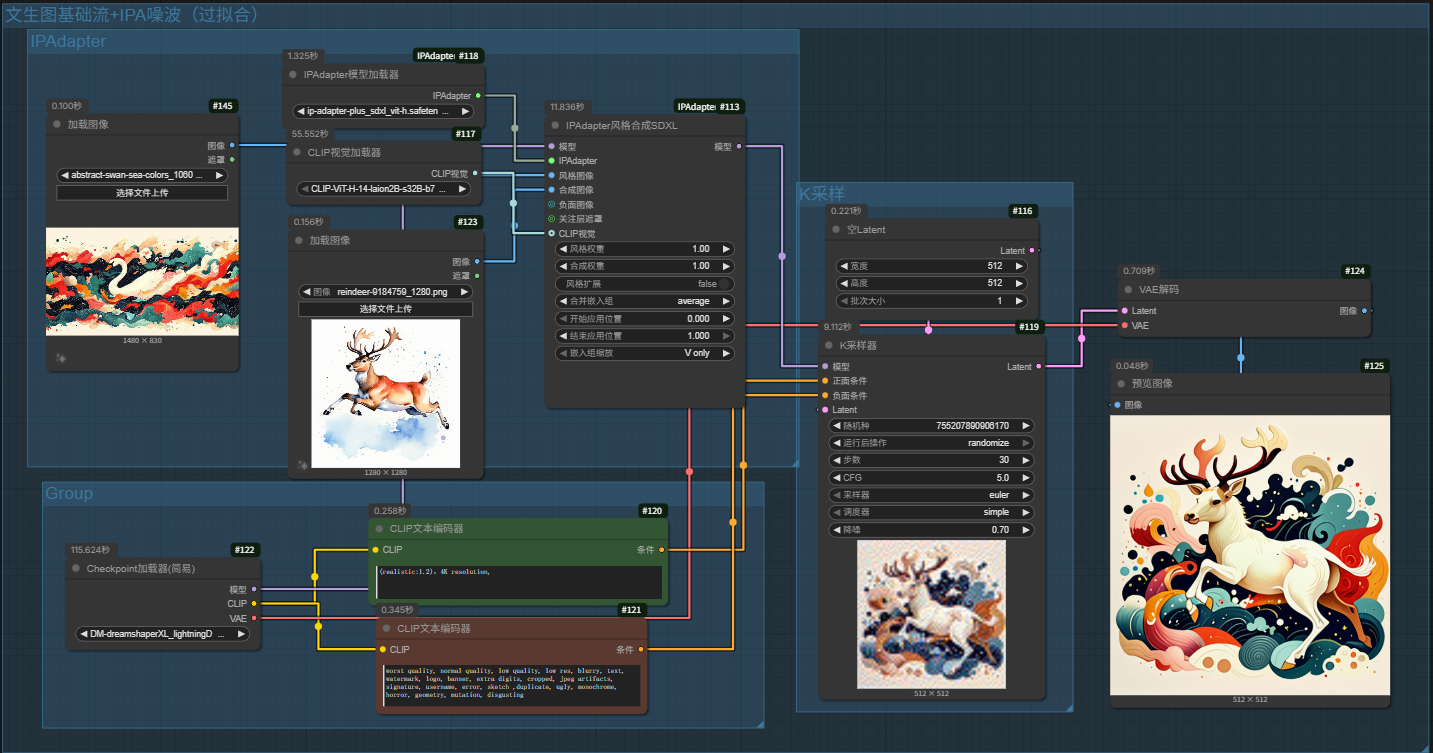Select the K采样 group title

pos(821,194)
